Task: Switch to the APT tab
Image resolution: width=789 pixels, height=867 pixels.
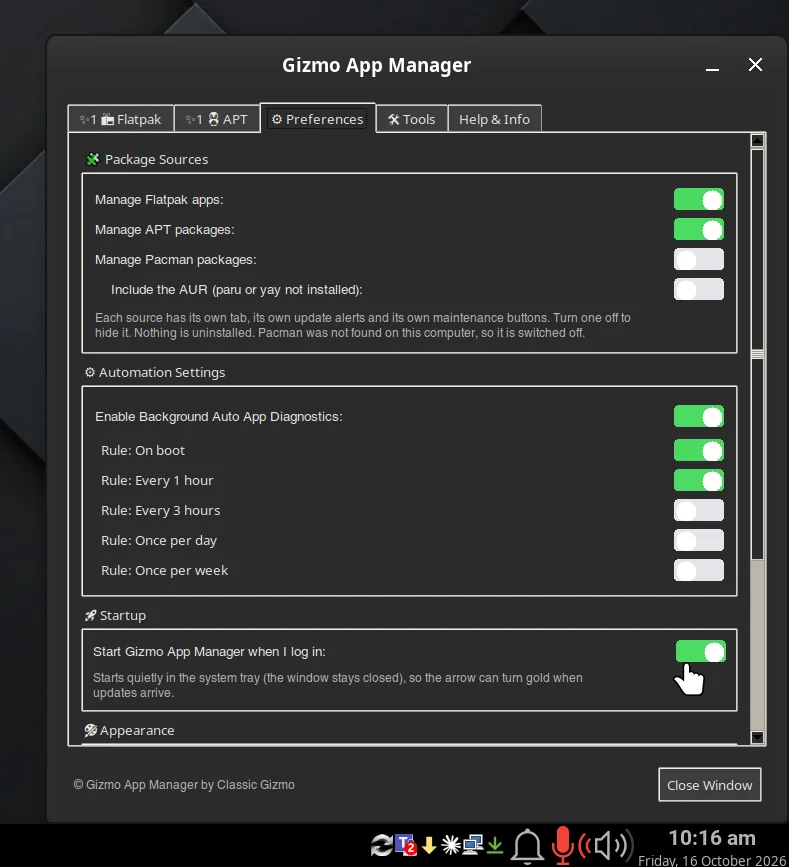Action: pyautogui.click(x=217, y=119)
